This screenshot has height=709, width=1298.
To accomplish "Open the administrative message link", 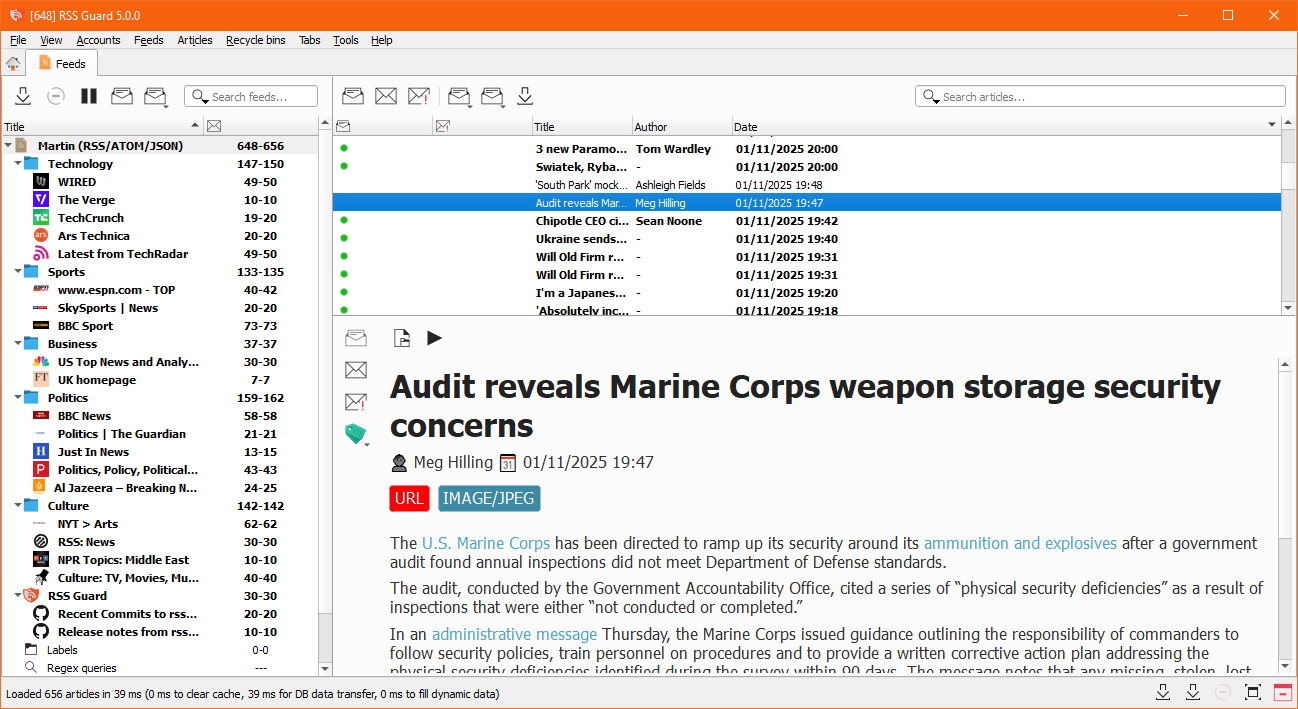I will [x=514, y=634].
